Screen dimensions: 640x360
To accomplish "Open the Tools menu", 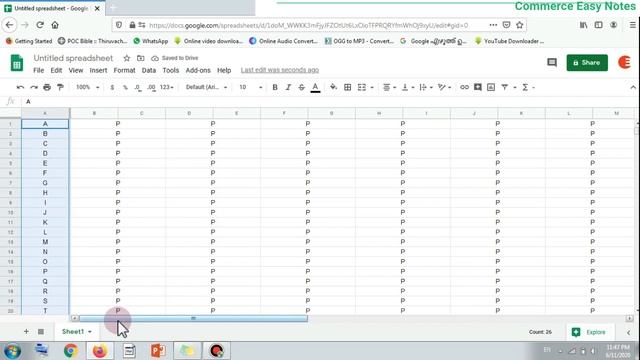I will pos(171,70).
